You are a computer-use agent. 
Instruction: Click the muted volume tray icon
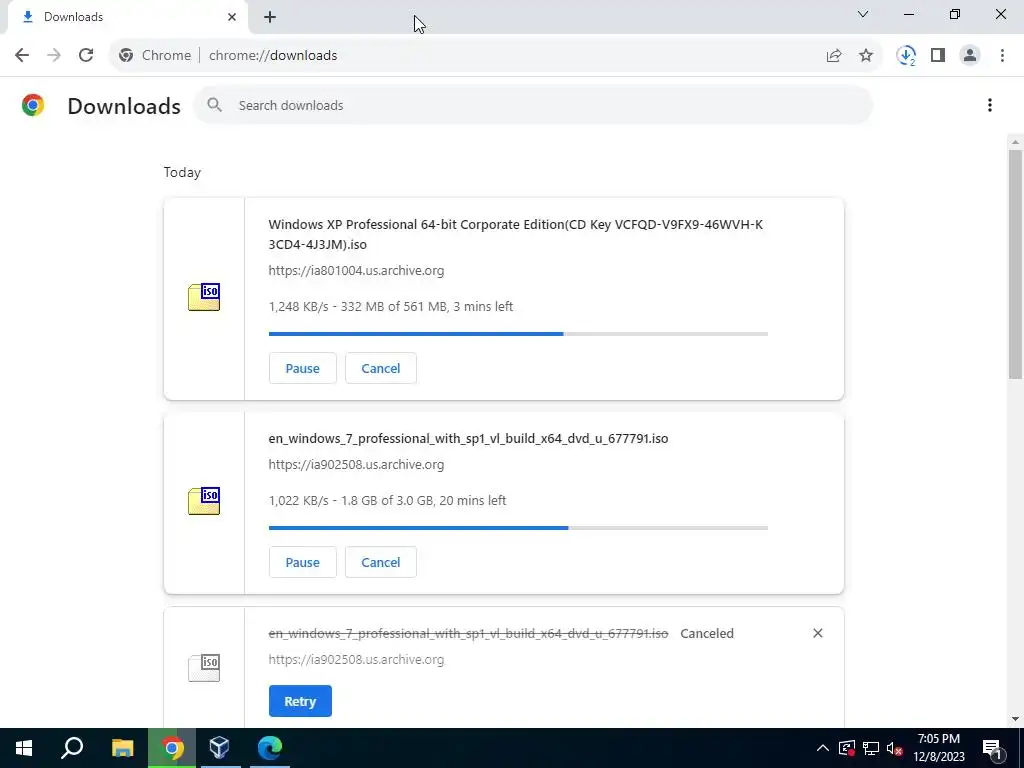894,748
